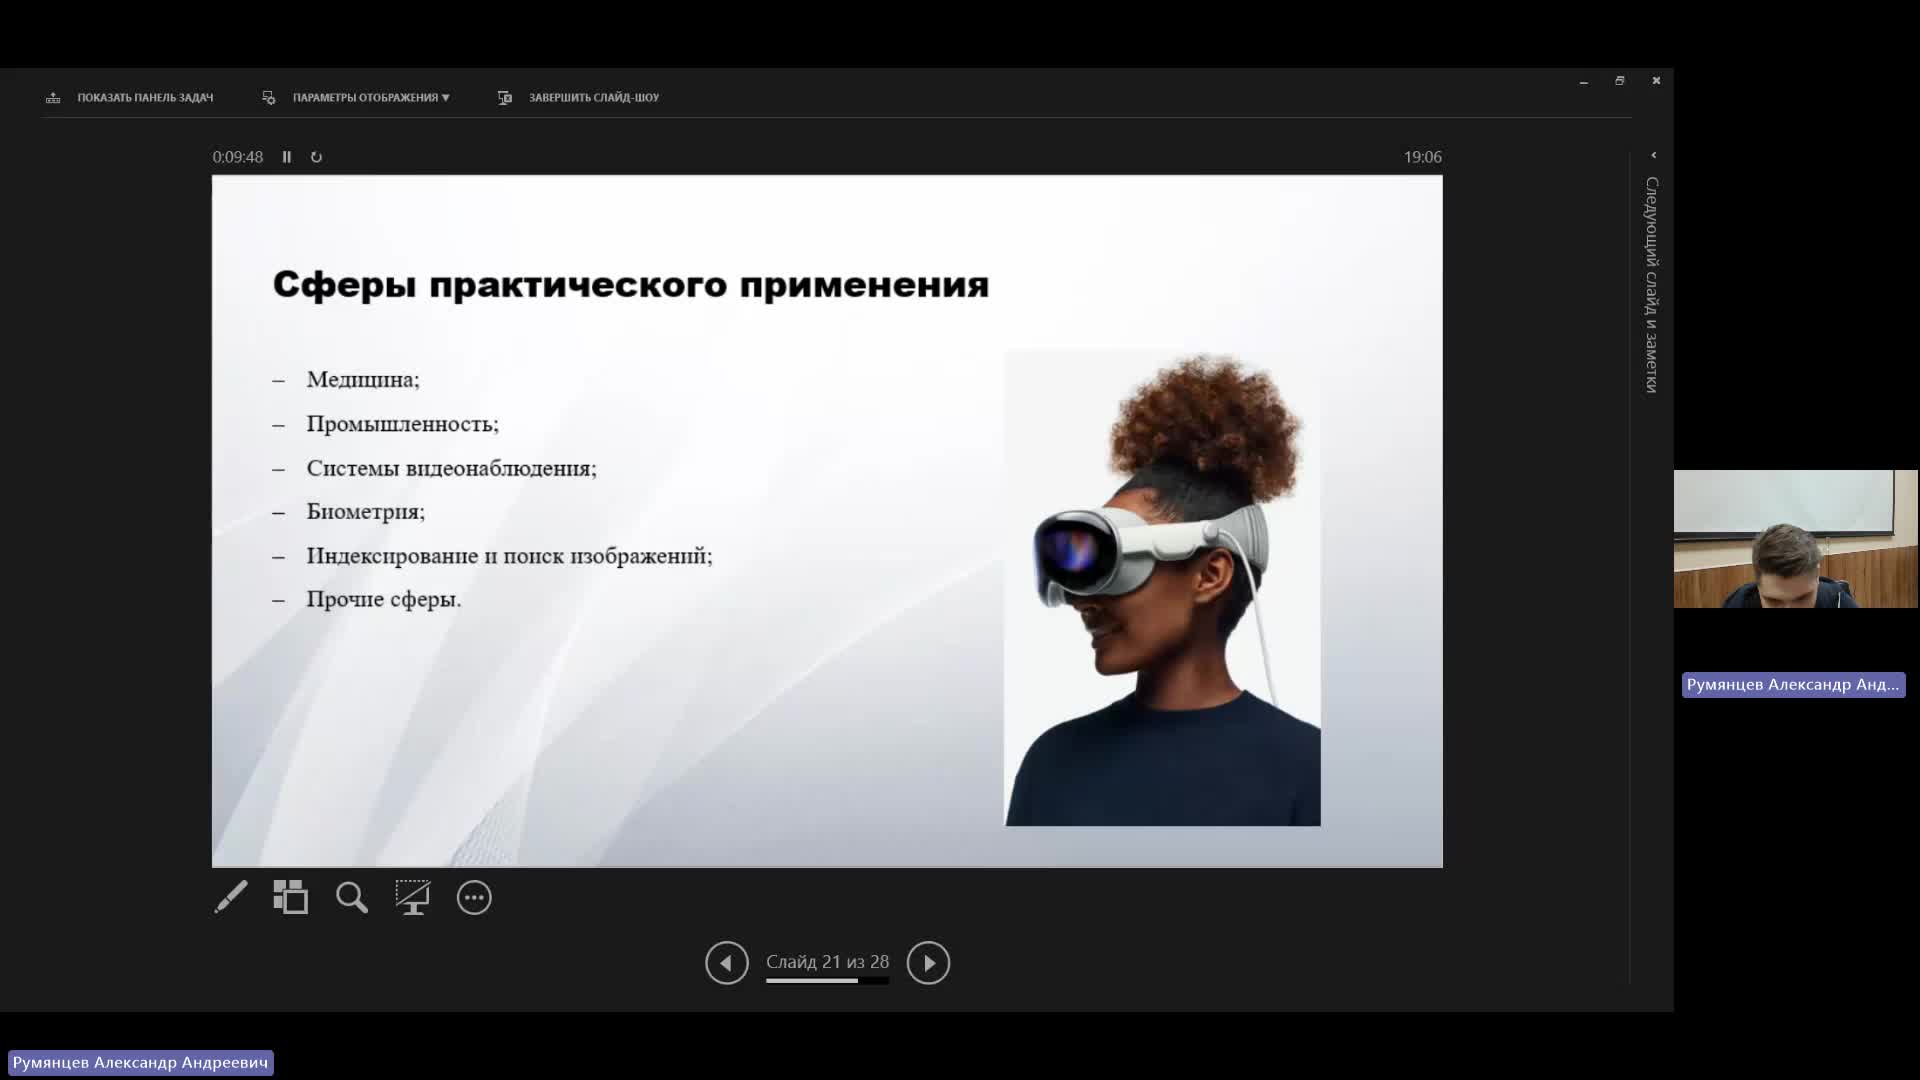Go to previous slide
This screenshot has width=1920, height=1080.
pos(727,963)
